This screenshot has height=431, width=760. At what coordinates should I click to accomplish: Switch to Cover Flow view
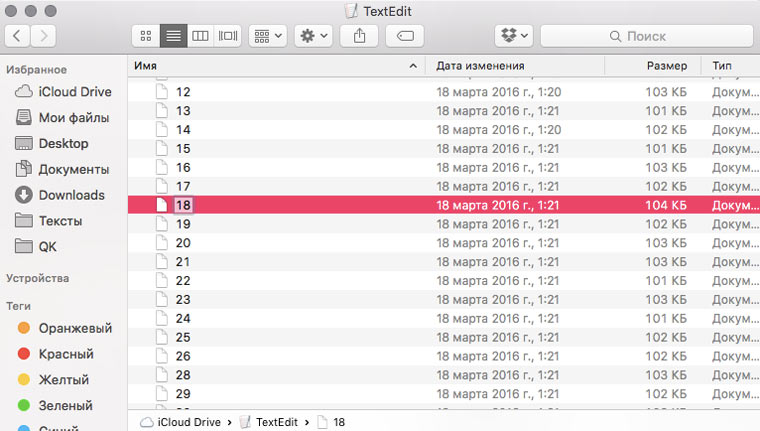point(227,36)
